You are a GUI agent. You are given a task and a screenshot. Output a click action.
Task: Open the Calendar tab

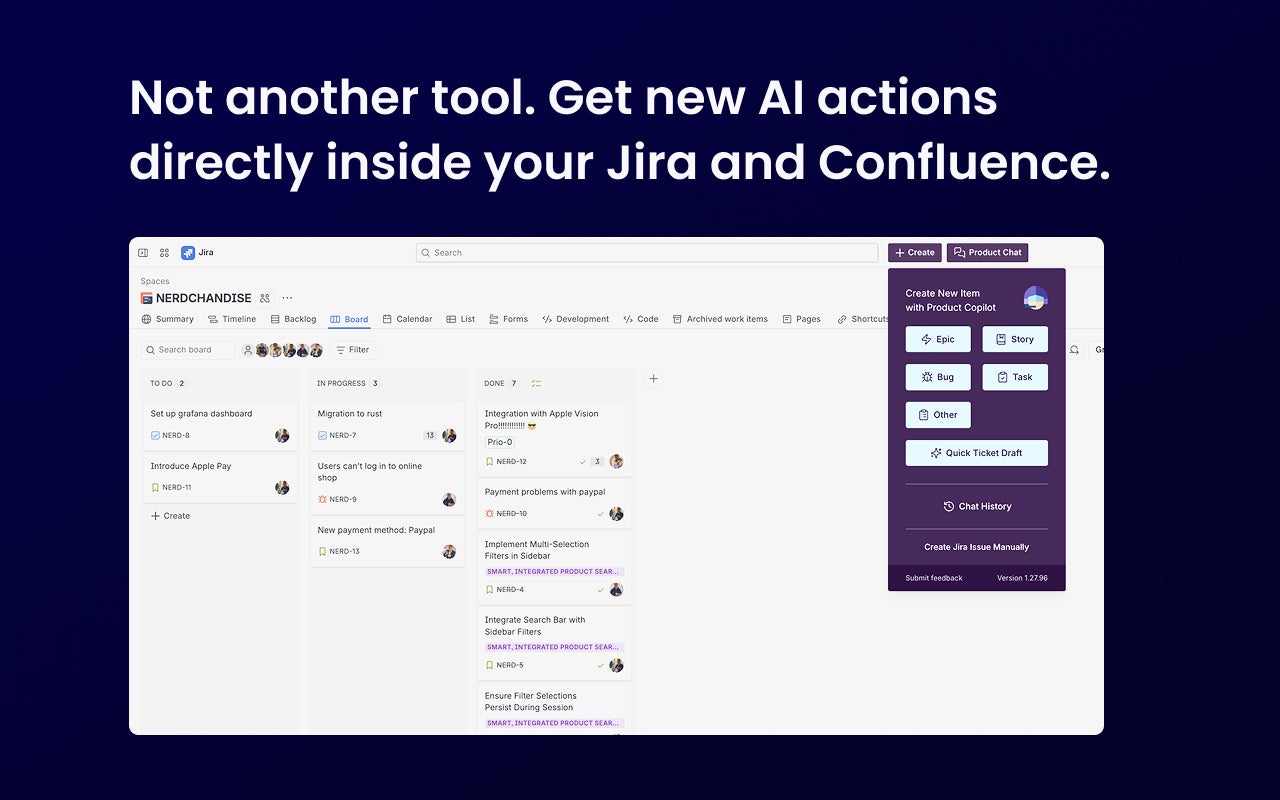408,319
